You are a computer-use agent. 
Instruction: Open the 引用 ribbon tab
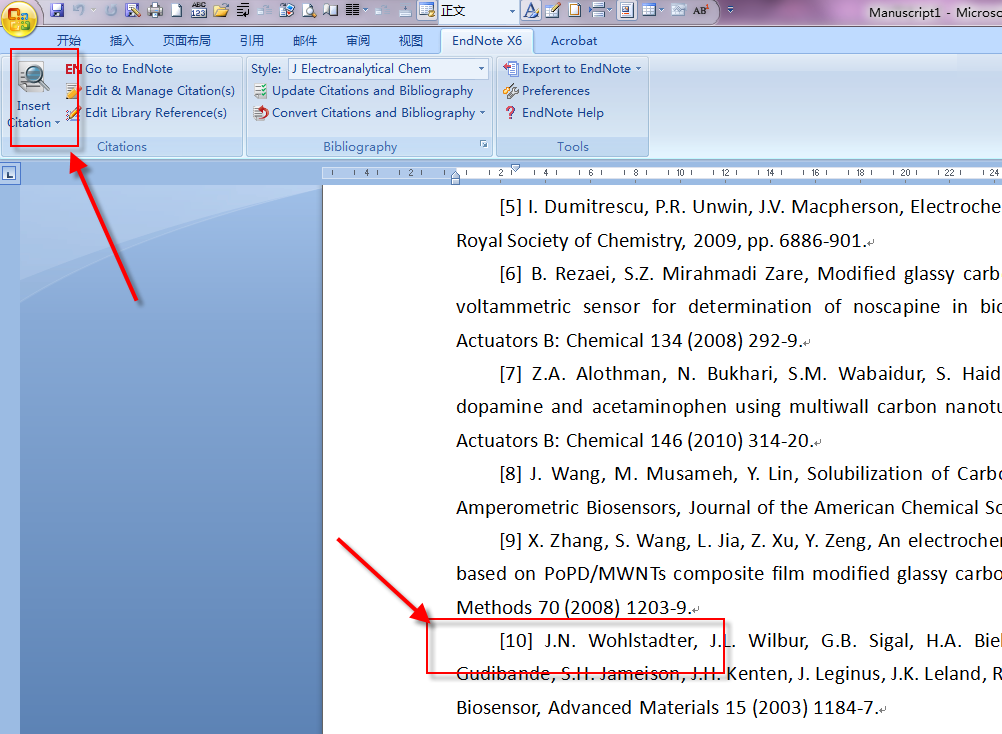[x=252, y=41]
